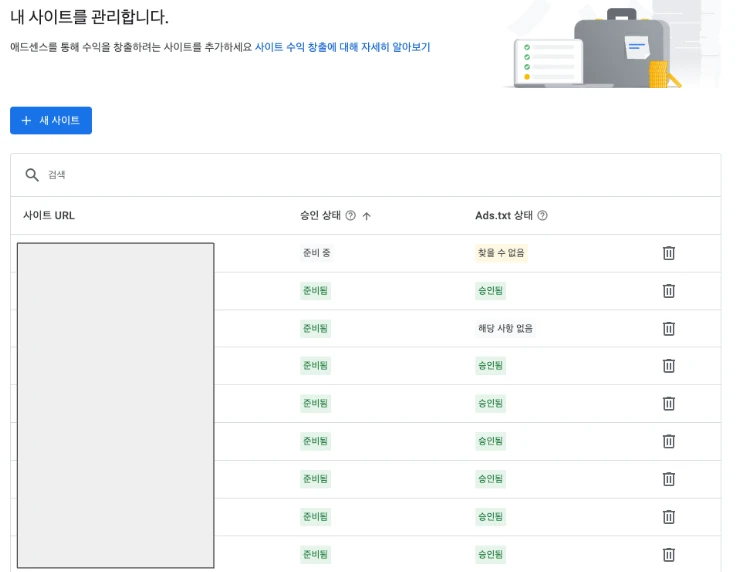This screenshot has height=572, width=738.
Task: Click 준비됨 chip in the 해당 사항 없음 row
Action: (315, 329)
